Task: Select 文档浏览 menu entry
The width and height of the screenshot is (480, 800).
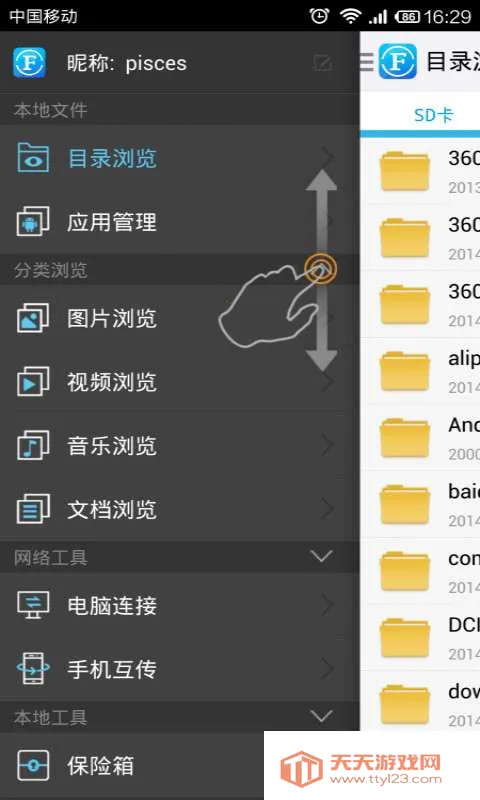Action: point(180,509)
